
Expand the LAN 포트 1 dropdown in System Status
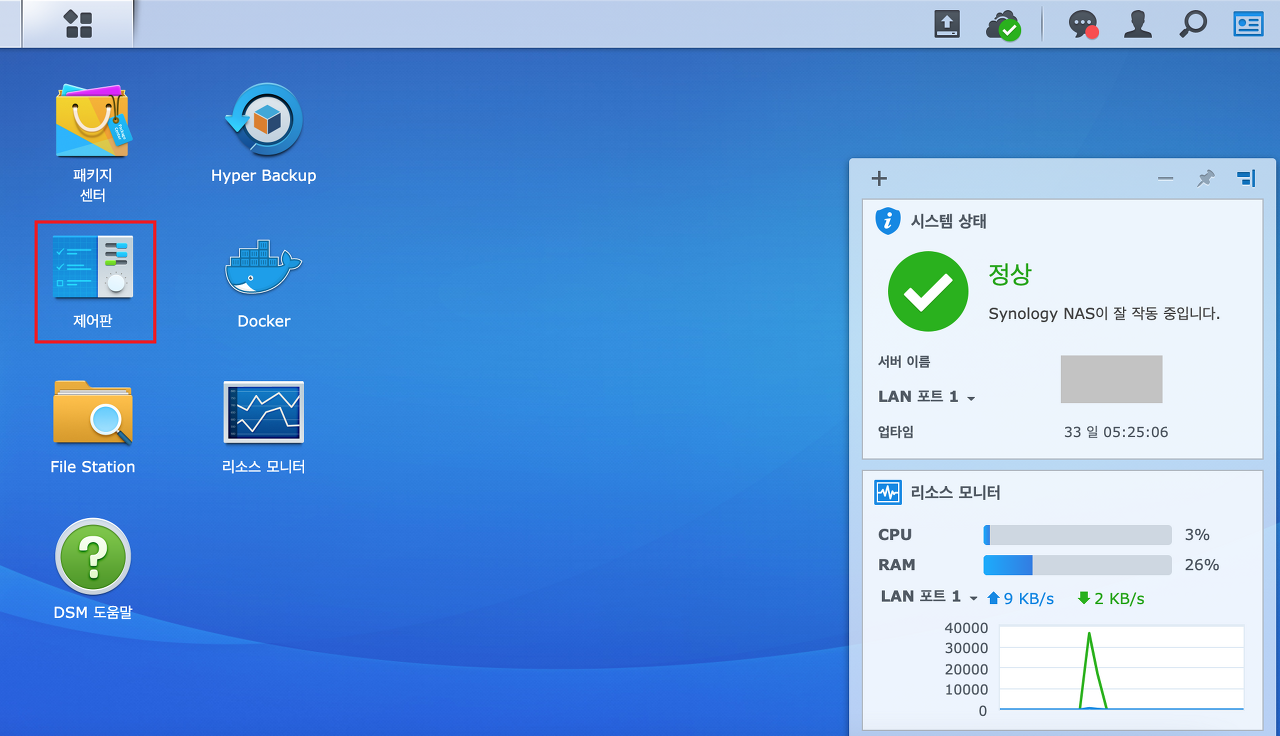926,397
